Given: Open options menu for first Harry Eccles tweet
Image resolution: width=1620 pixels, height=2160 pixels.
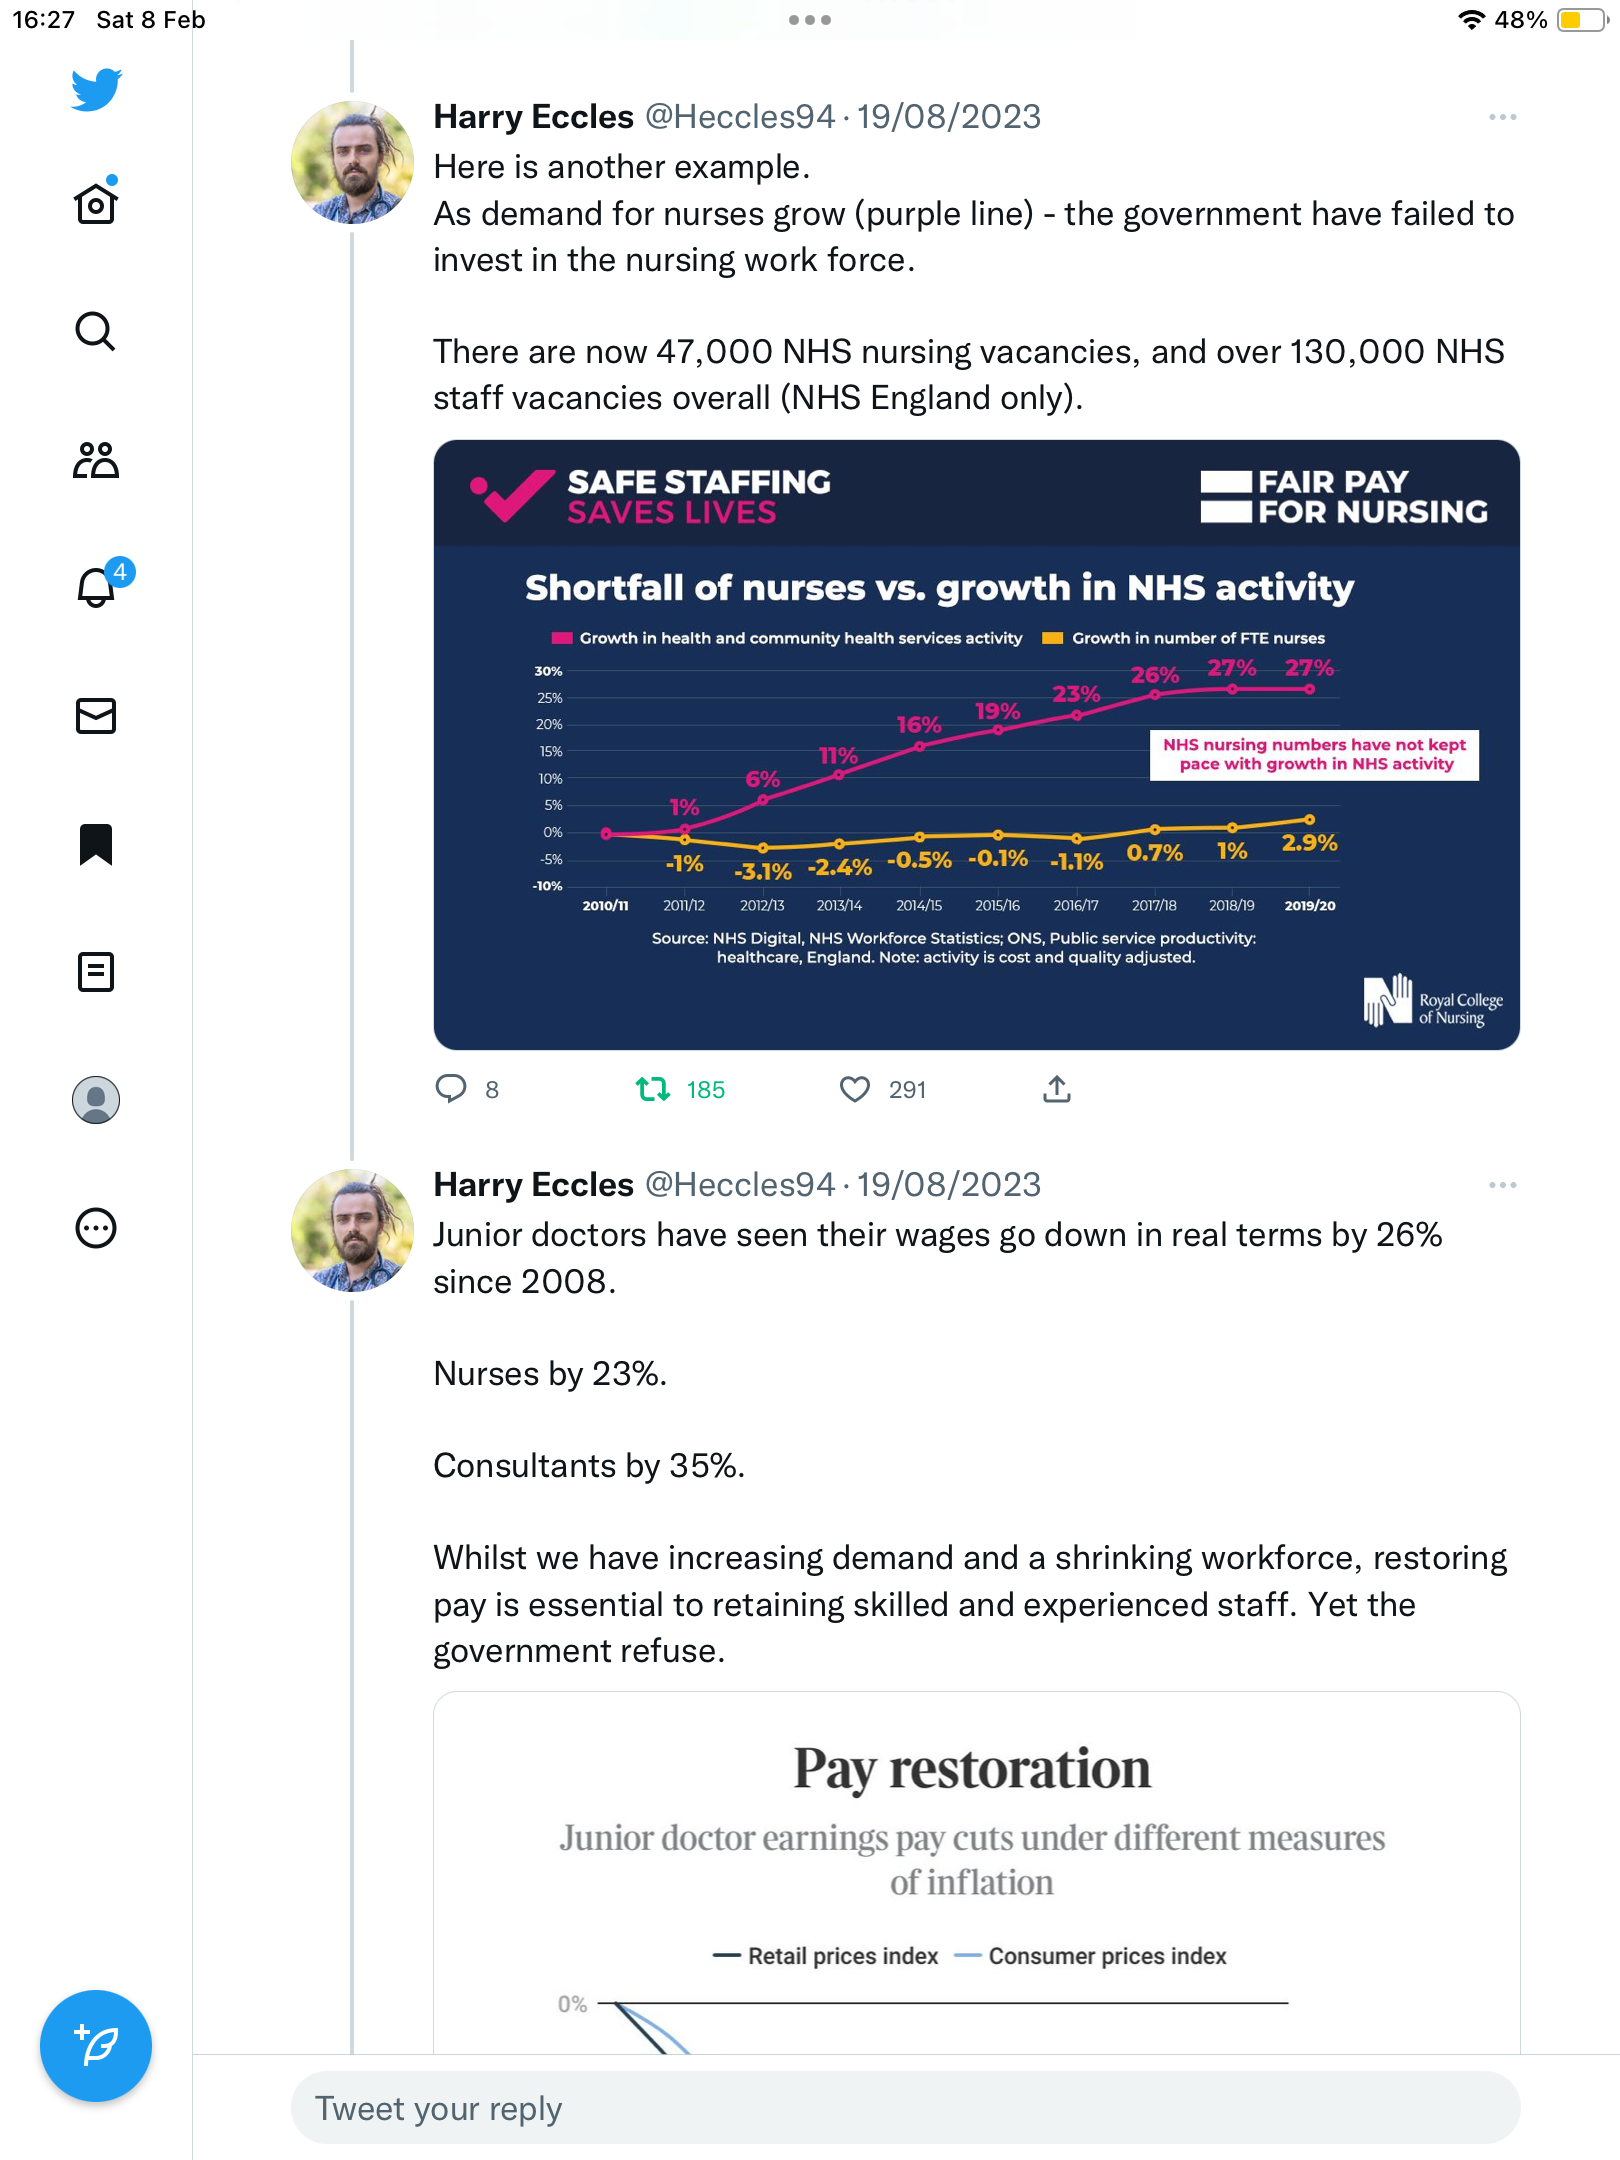Looking at the screenshot, I should 1502,117.
